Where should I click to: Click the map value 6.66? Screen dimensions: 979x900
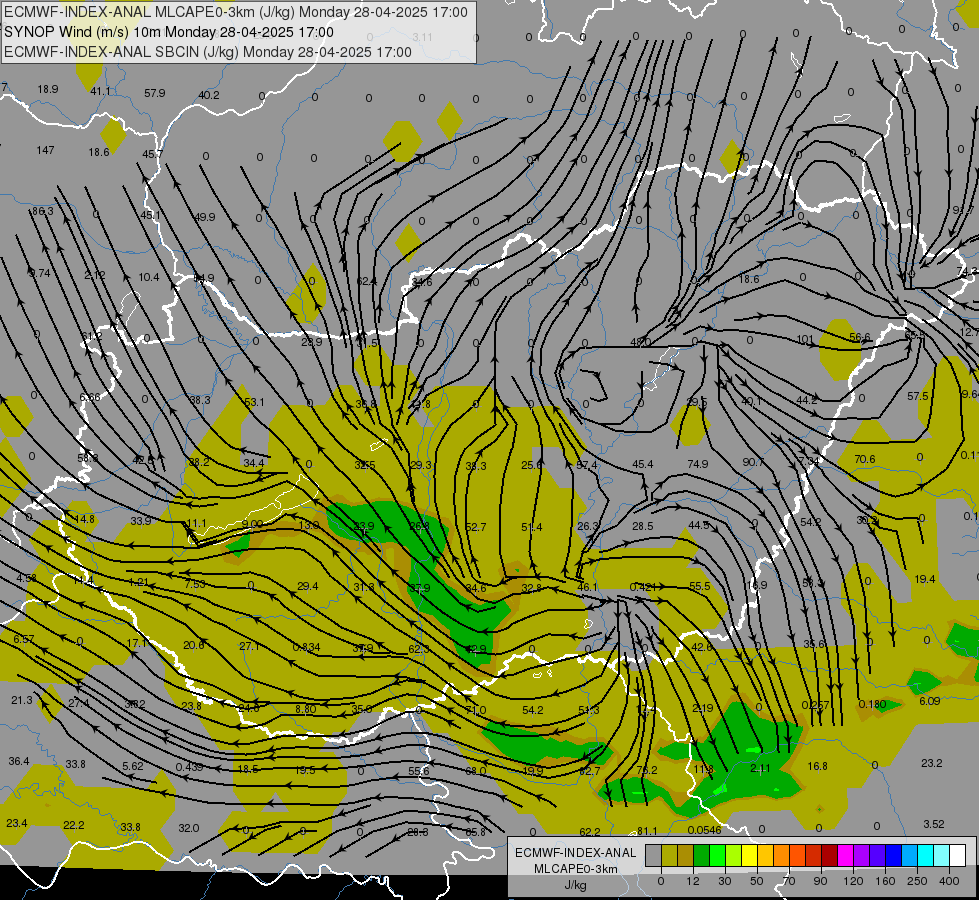[x=90, y=397]
